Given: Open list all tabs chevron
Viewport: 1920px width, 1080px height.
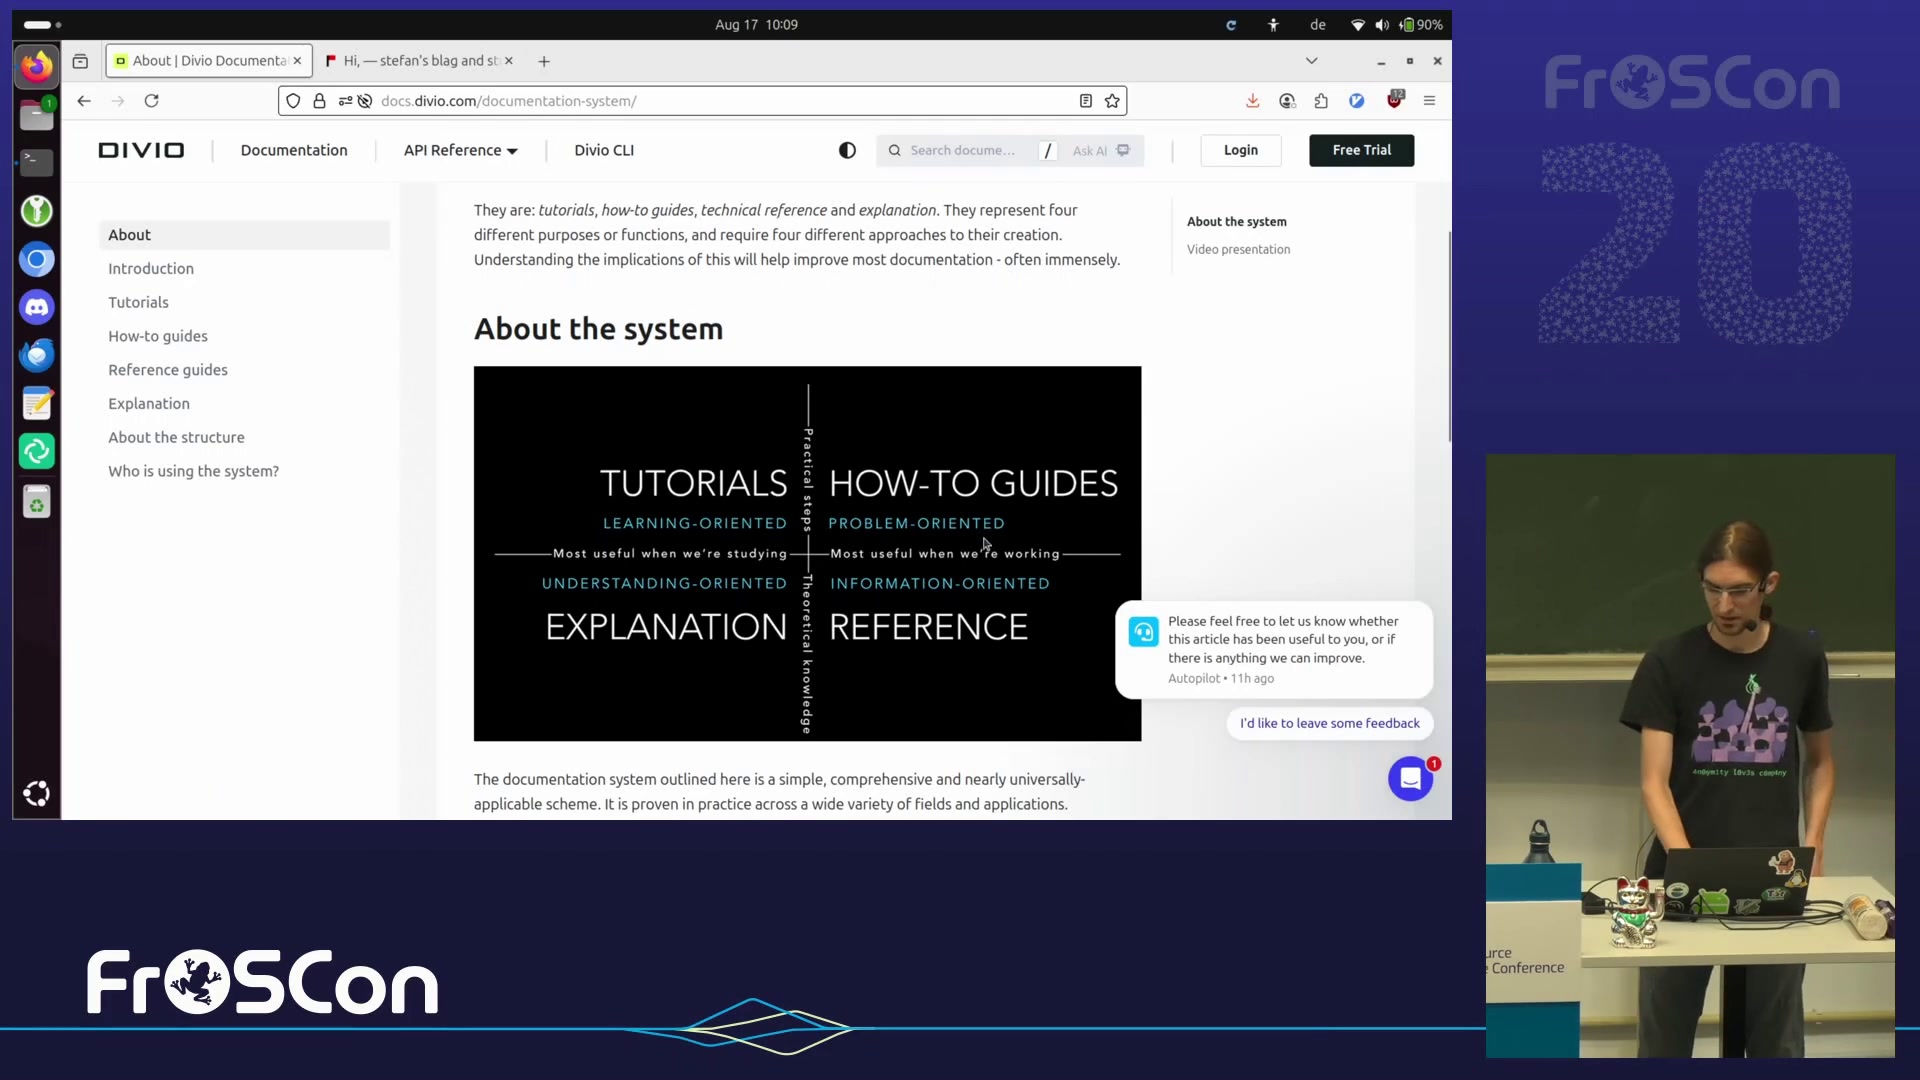Looking at the screenshot, I should (1311, 61).
